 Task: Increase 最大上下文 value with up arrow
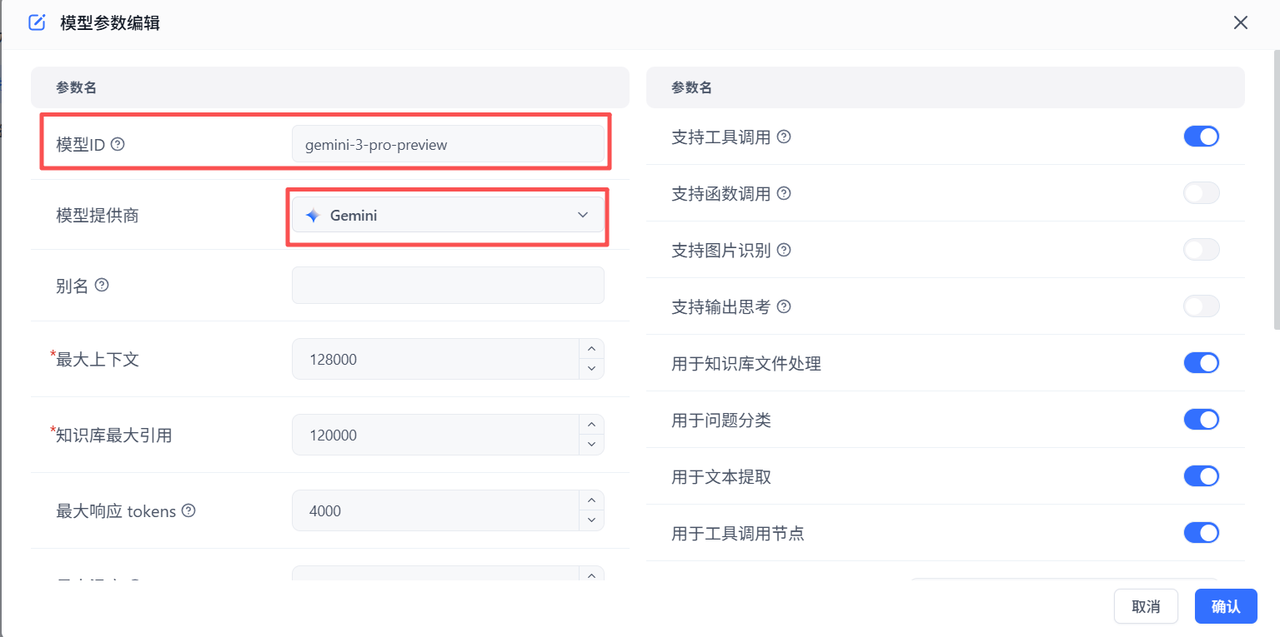(591, 349)
